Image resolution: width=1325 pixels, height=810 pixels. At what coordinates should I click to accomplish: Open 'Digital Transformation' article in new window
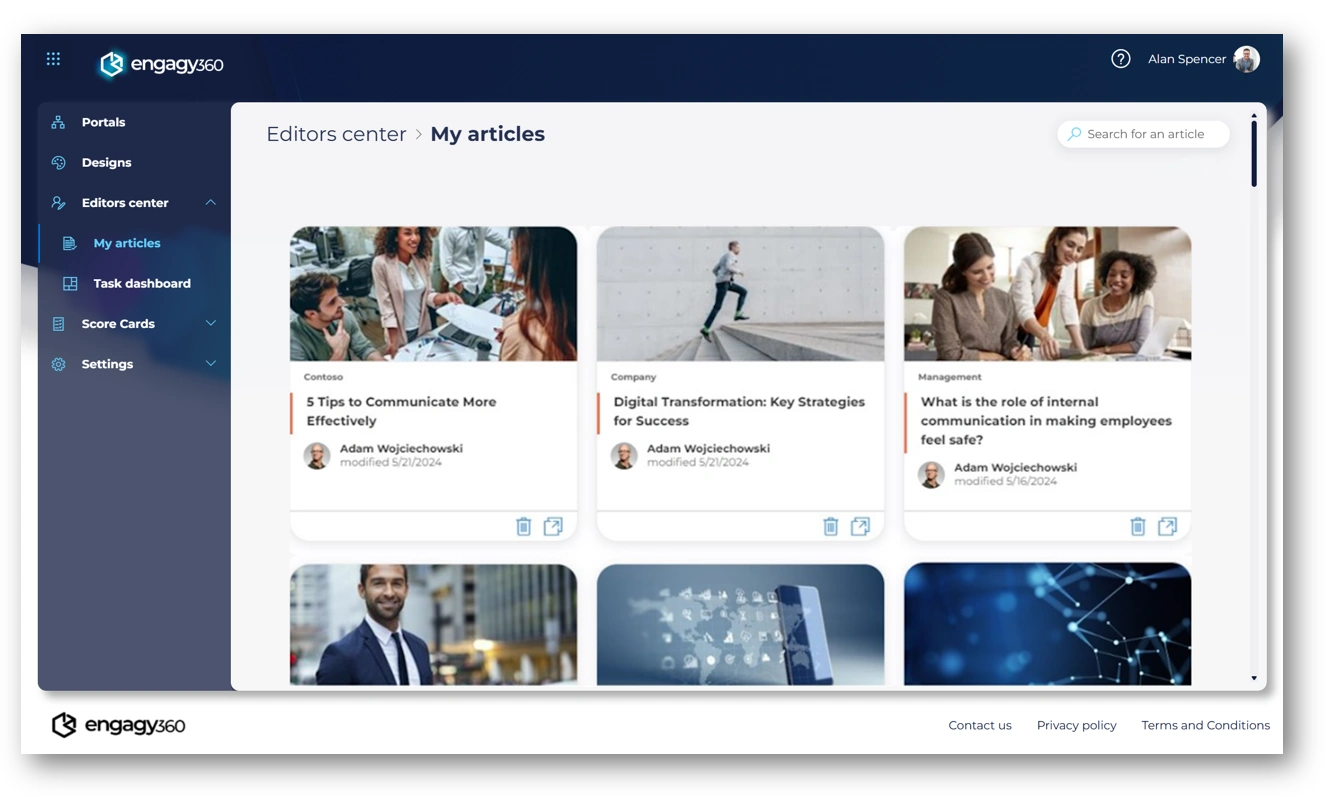tap(860, 526)
